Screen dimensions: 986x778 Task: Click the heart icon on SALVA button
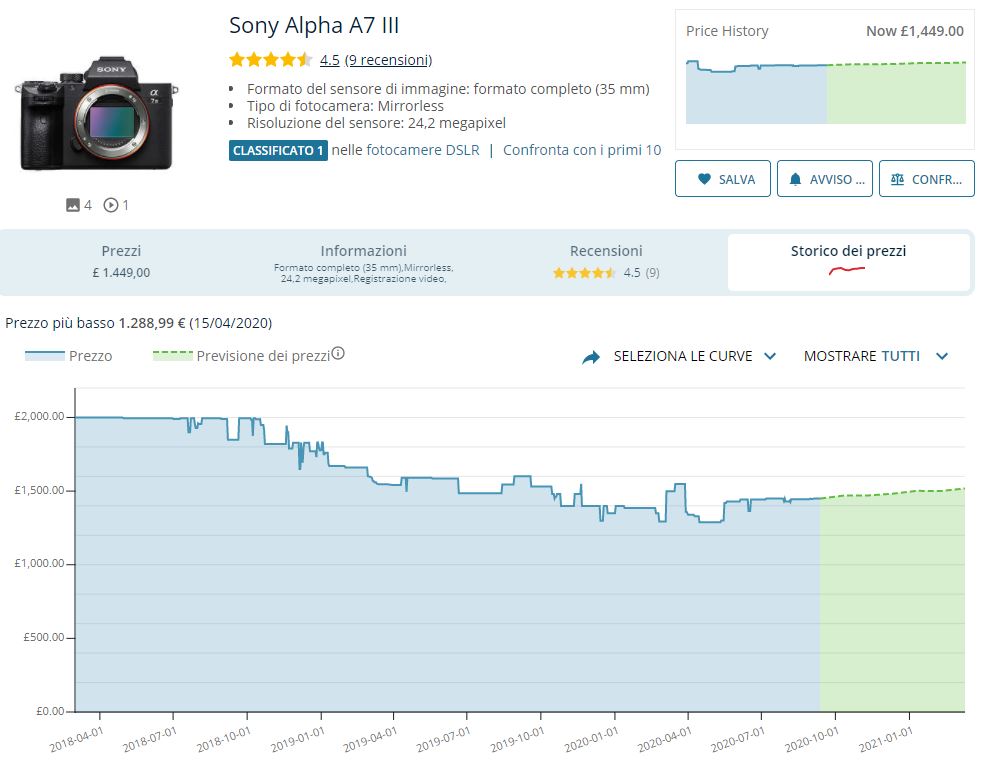[x=704, y=179]
